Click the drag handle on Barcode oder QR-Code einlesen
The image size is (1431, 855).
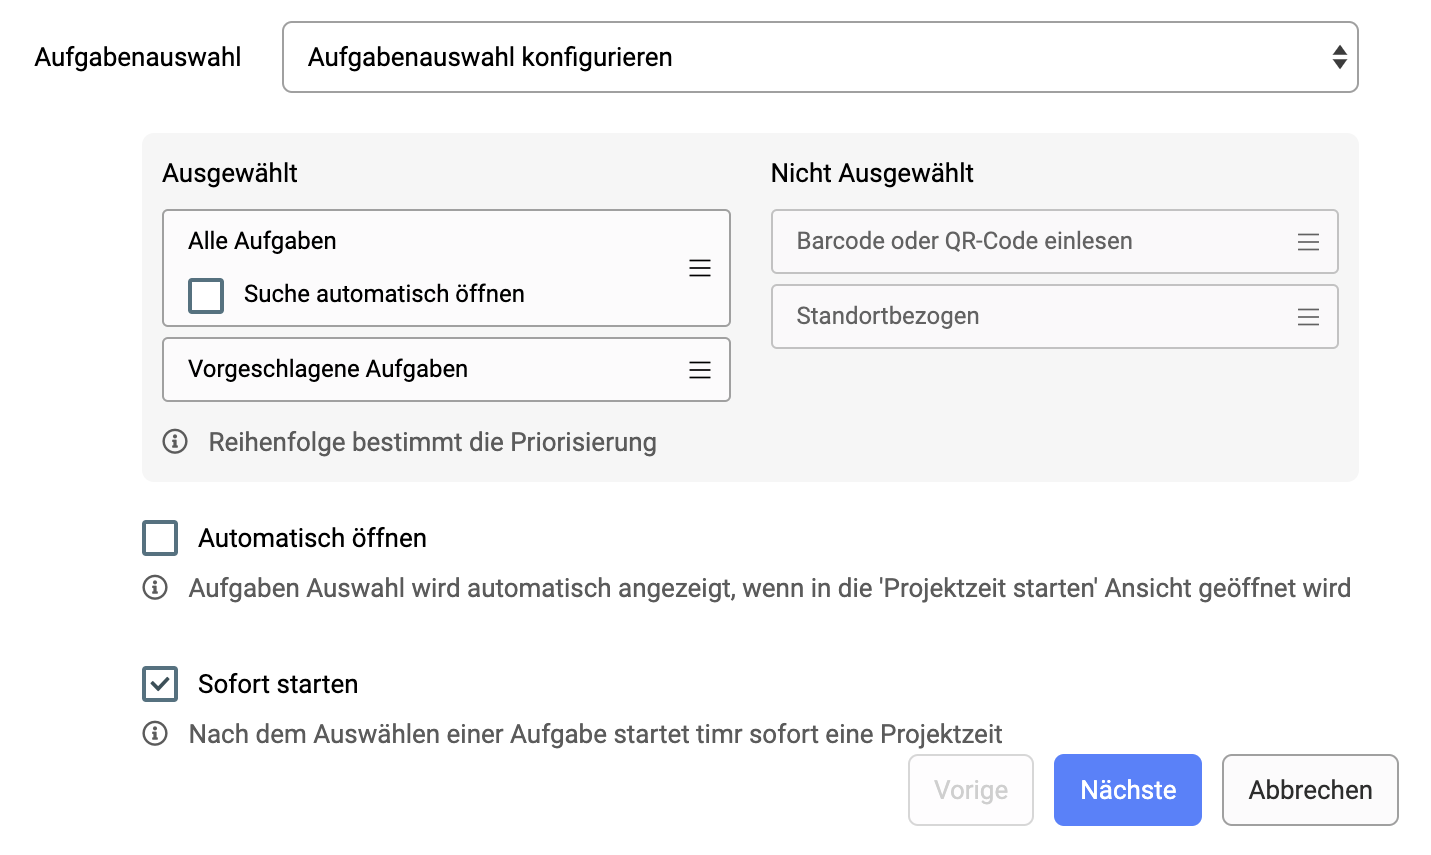point(1308,242)
